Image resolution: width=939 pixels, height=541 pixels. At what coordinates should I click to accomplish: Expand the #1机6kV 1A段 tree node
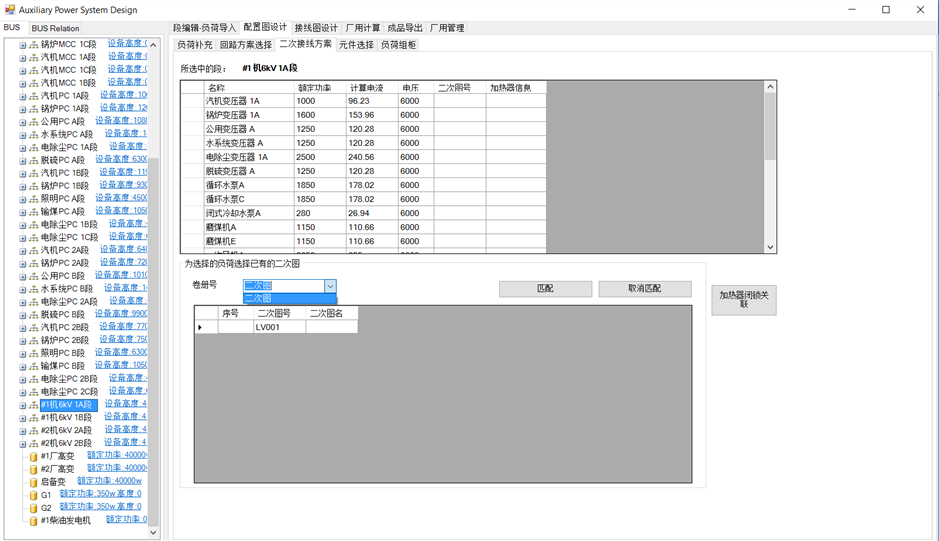tap(23, 405)
